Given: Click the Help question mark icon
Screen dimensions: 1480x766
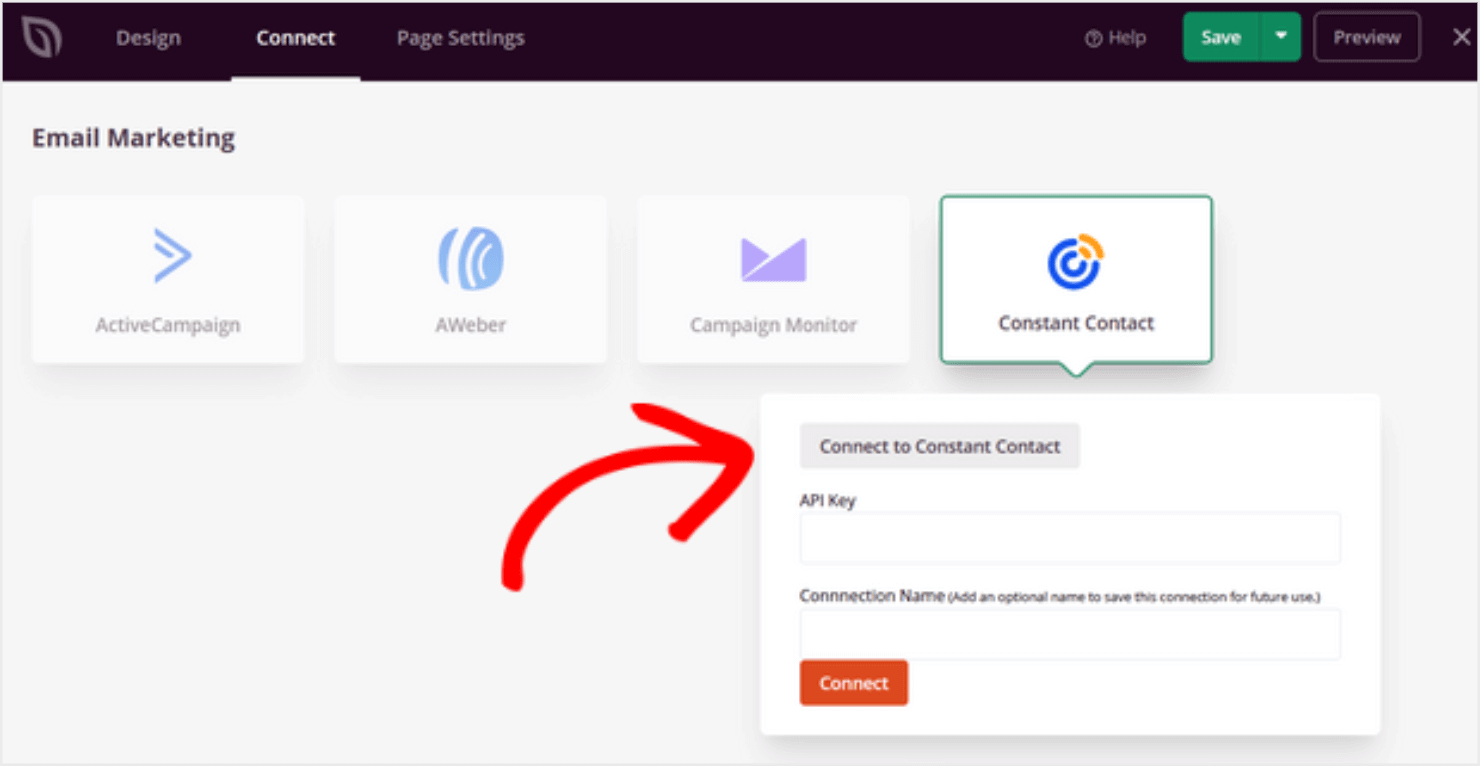Looking at the screenshot, I should 1093,38.
